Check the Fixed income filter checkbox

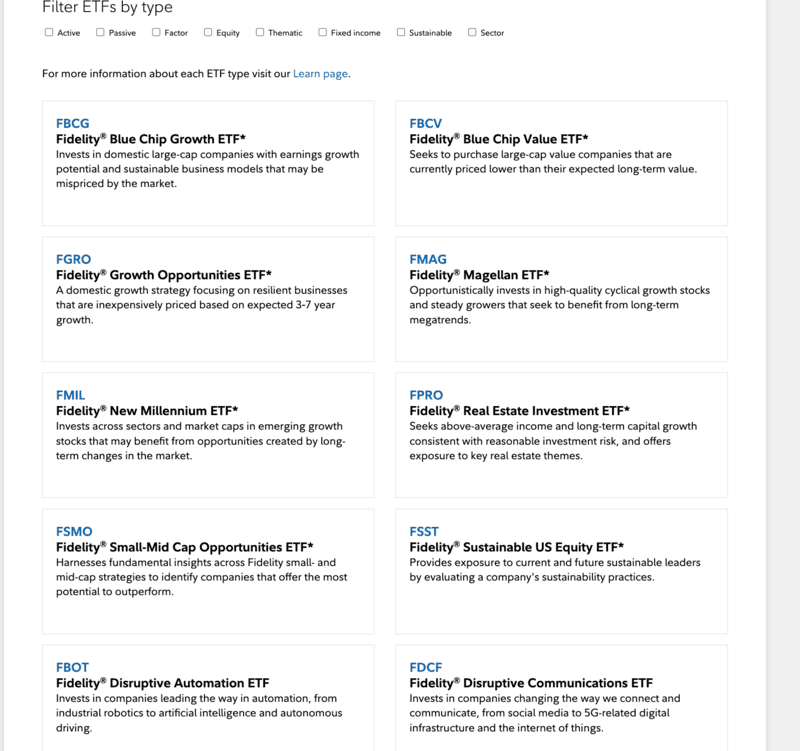(x=322, y=33)
